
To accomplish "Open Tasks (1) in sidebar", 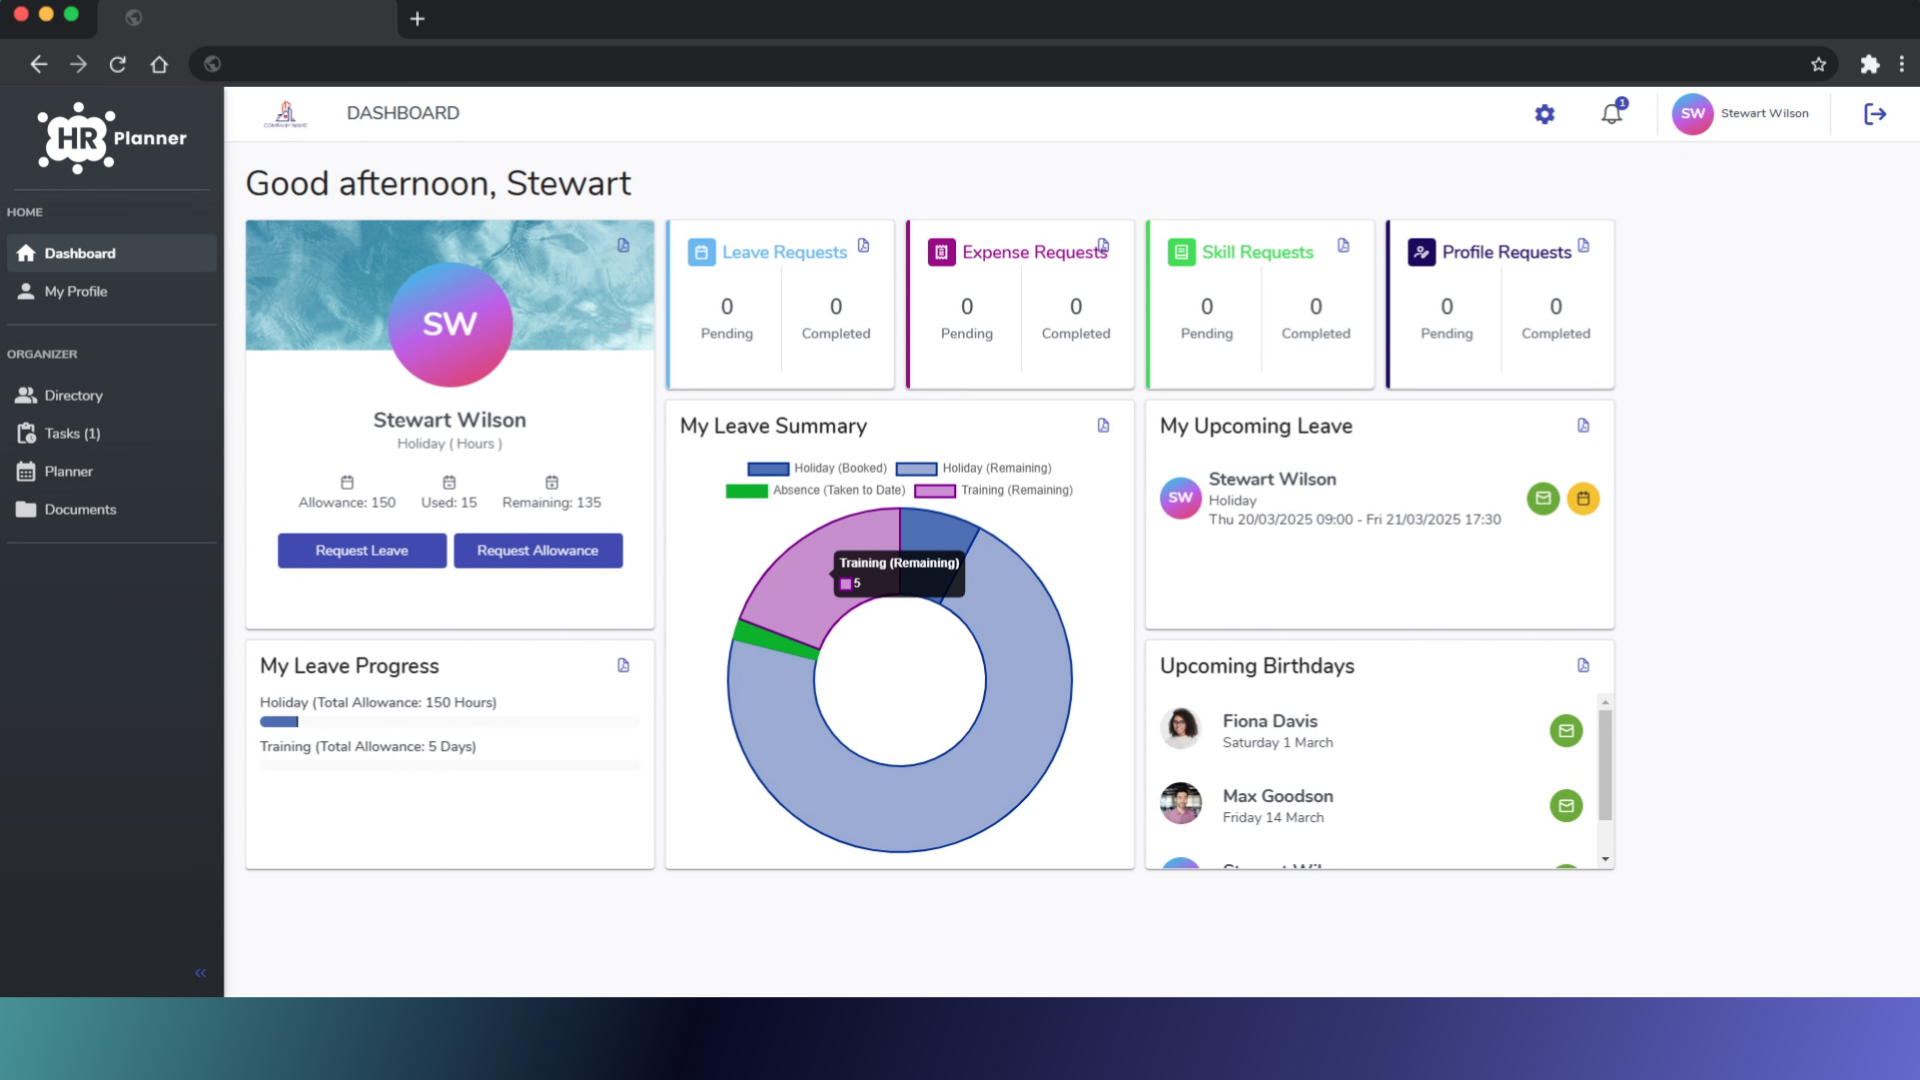I will coord(112,434).
